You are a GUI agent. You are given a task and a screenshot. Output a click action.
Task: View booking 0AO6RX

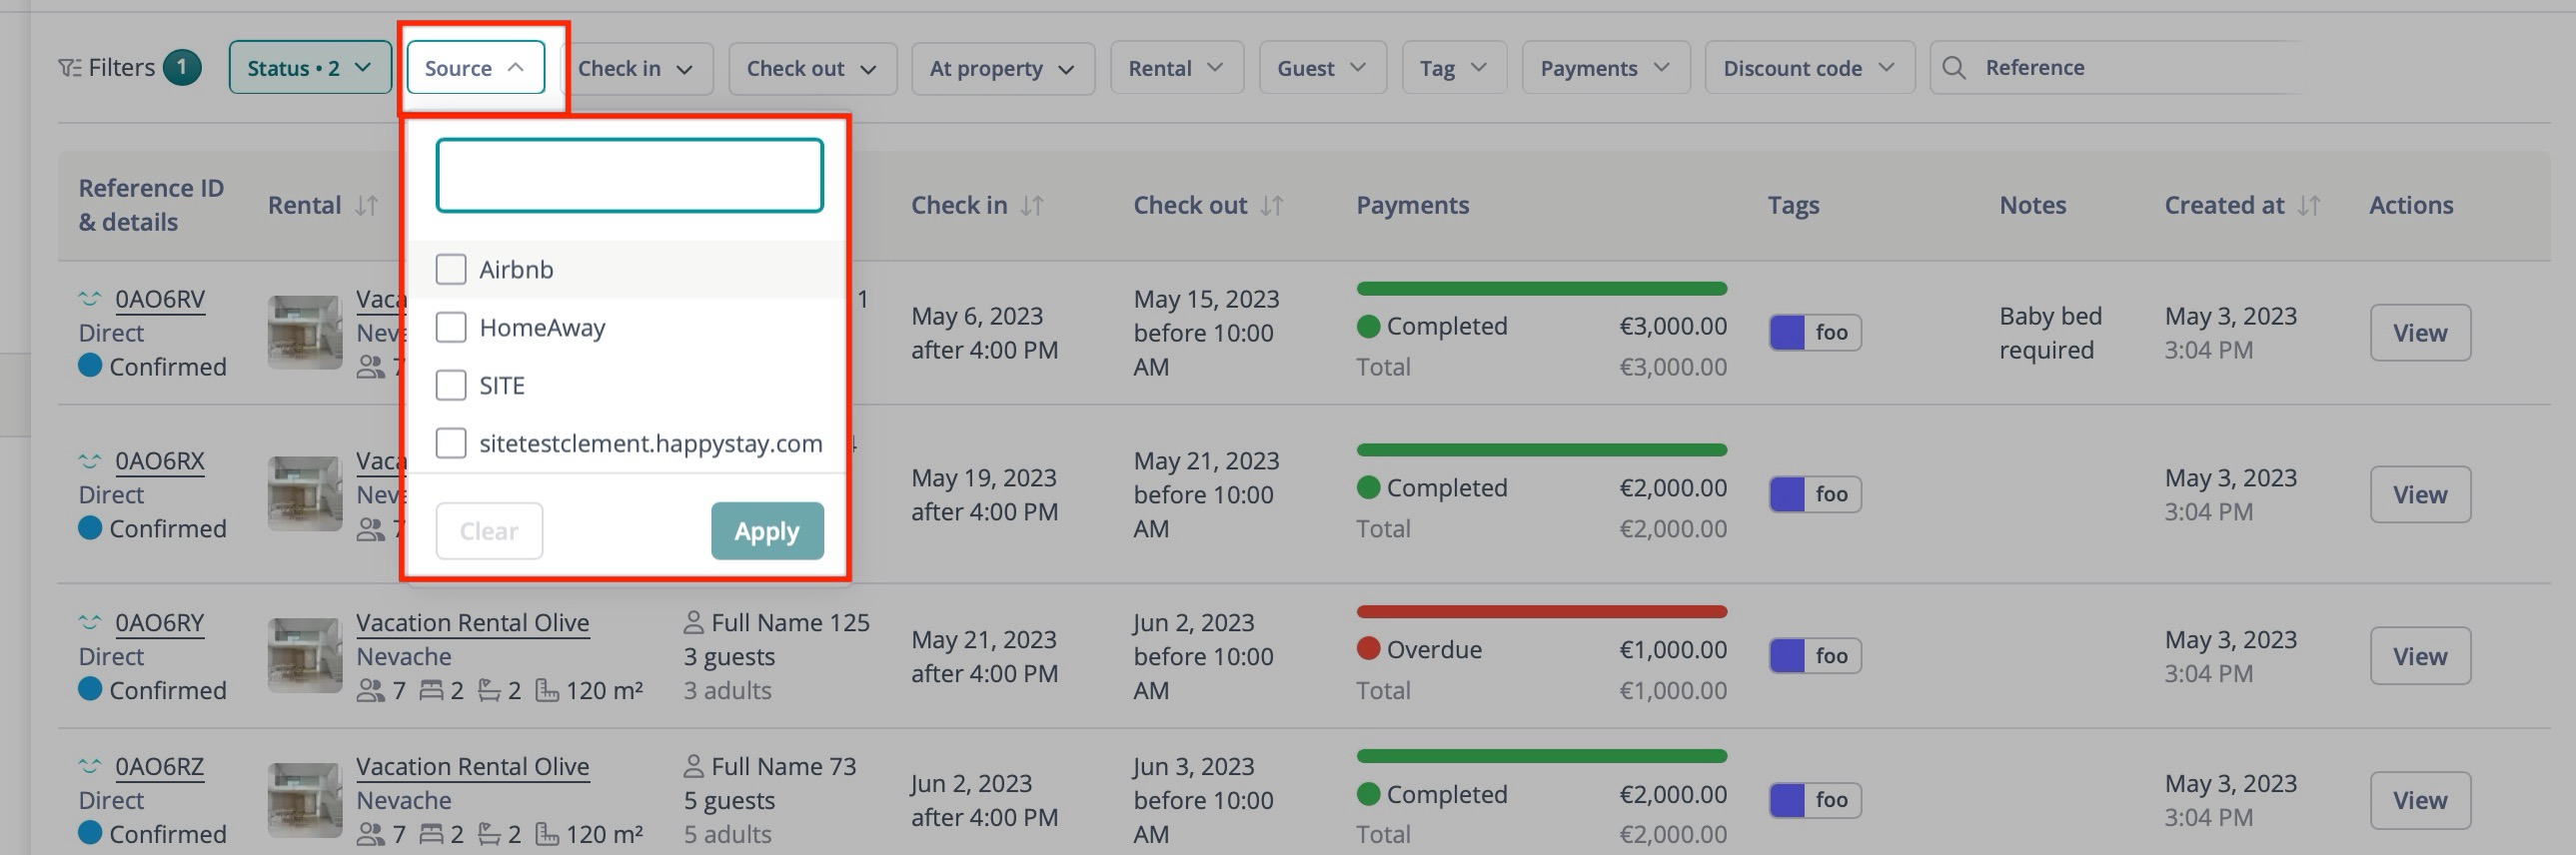(2420, 495)
